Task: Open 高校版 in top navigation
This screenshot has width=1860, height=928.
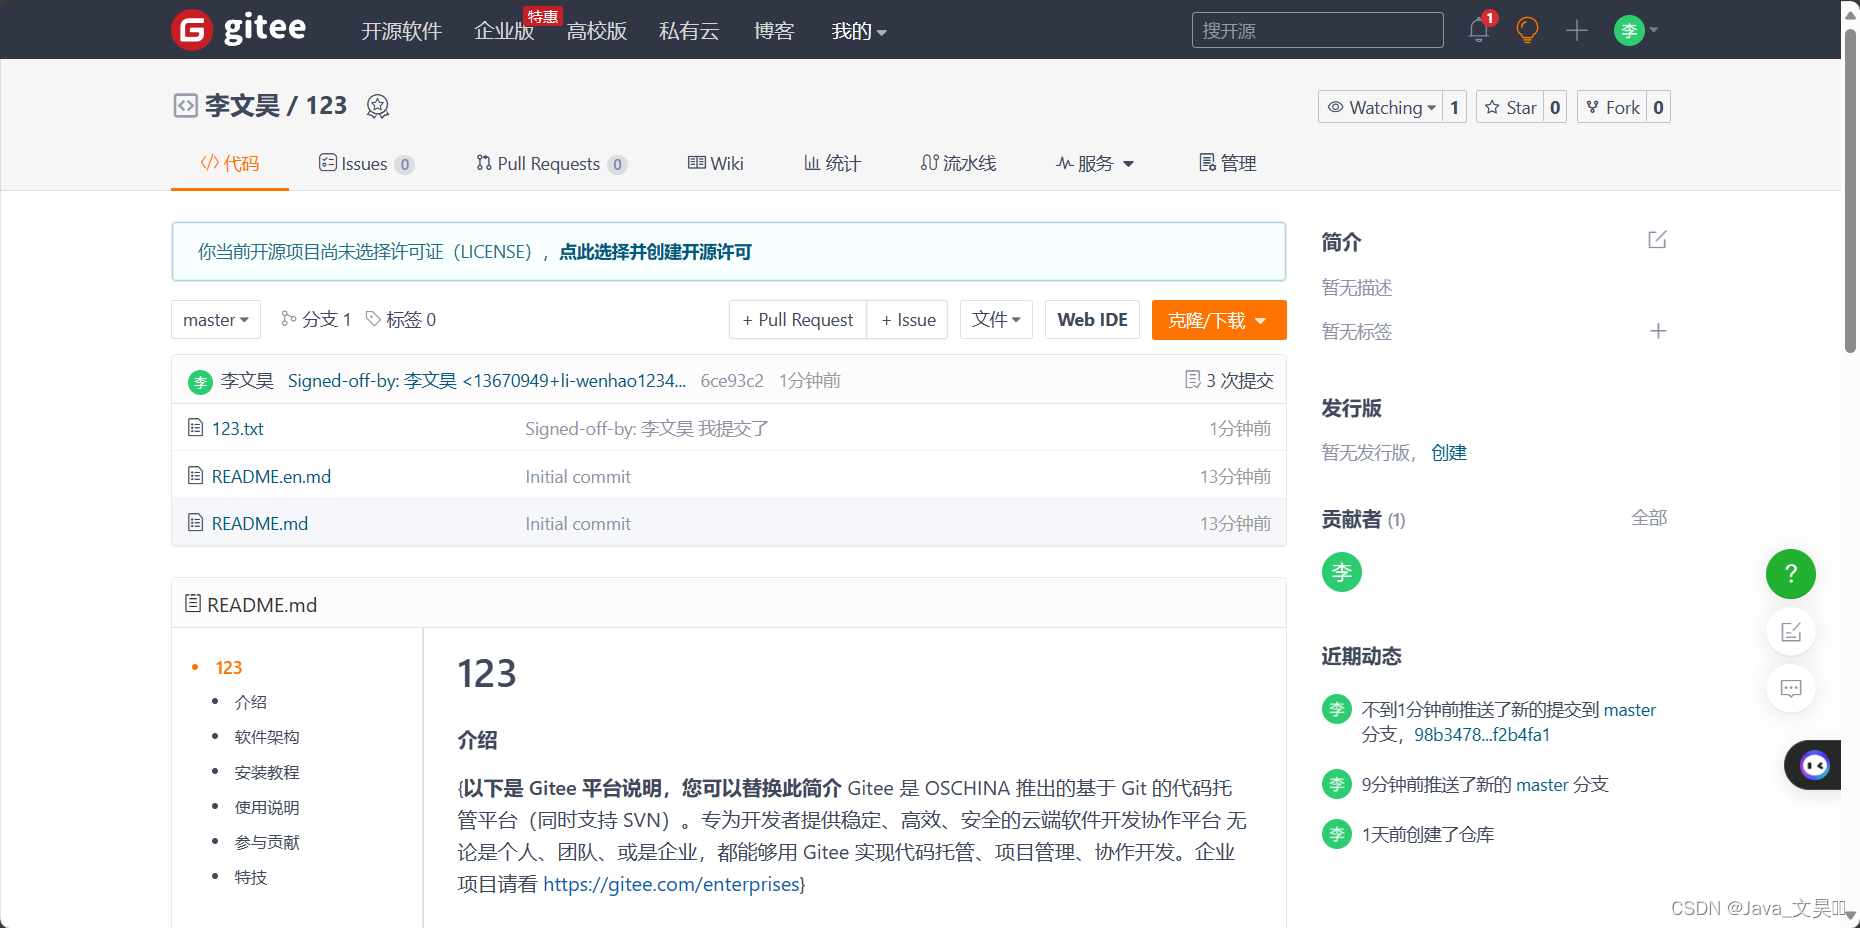Action: click(596, 31)
